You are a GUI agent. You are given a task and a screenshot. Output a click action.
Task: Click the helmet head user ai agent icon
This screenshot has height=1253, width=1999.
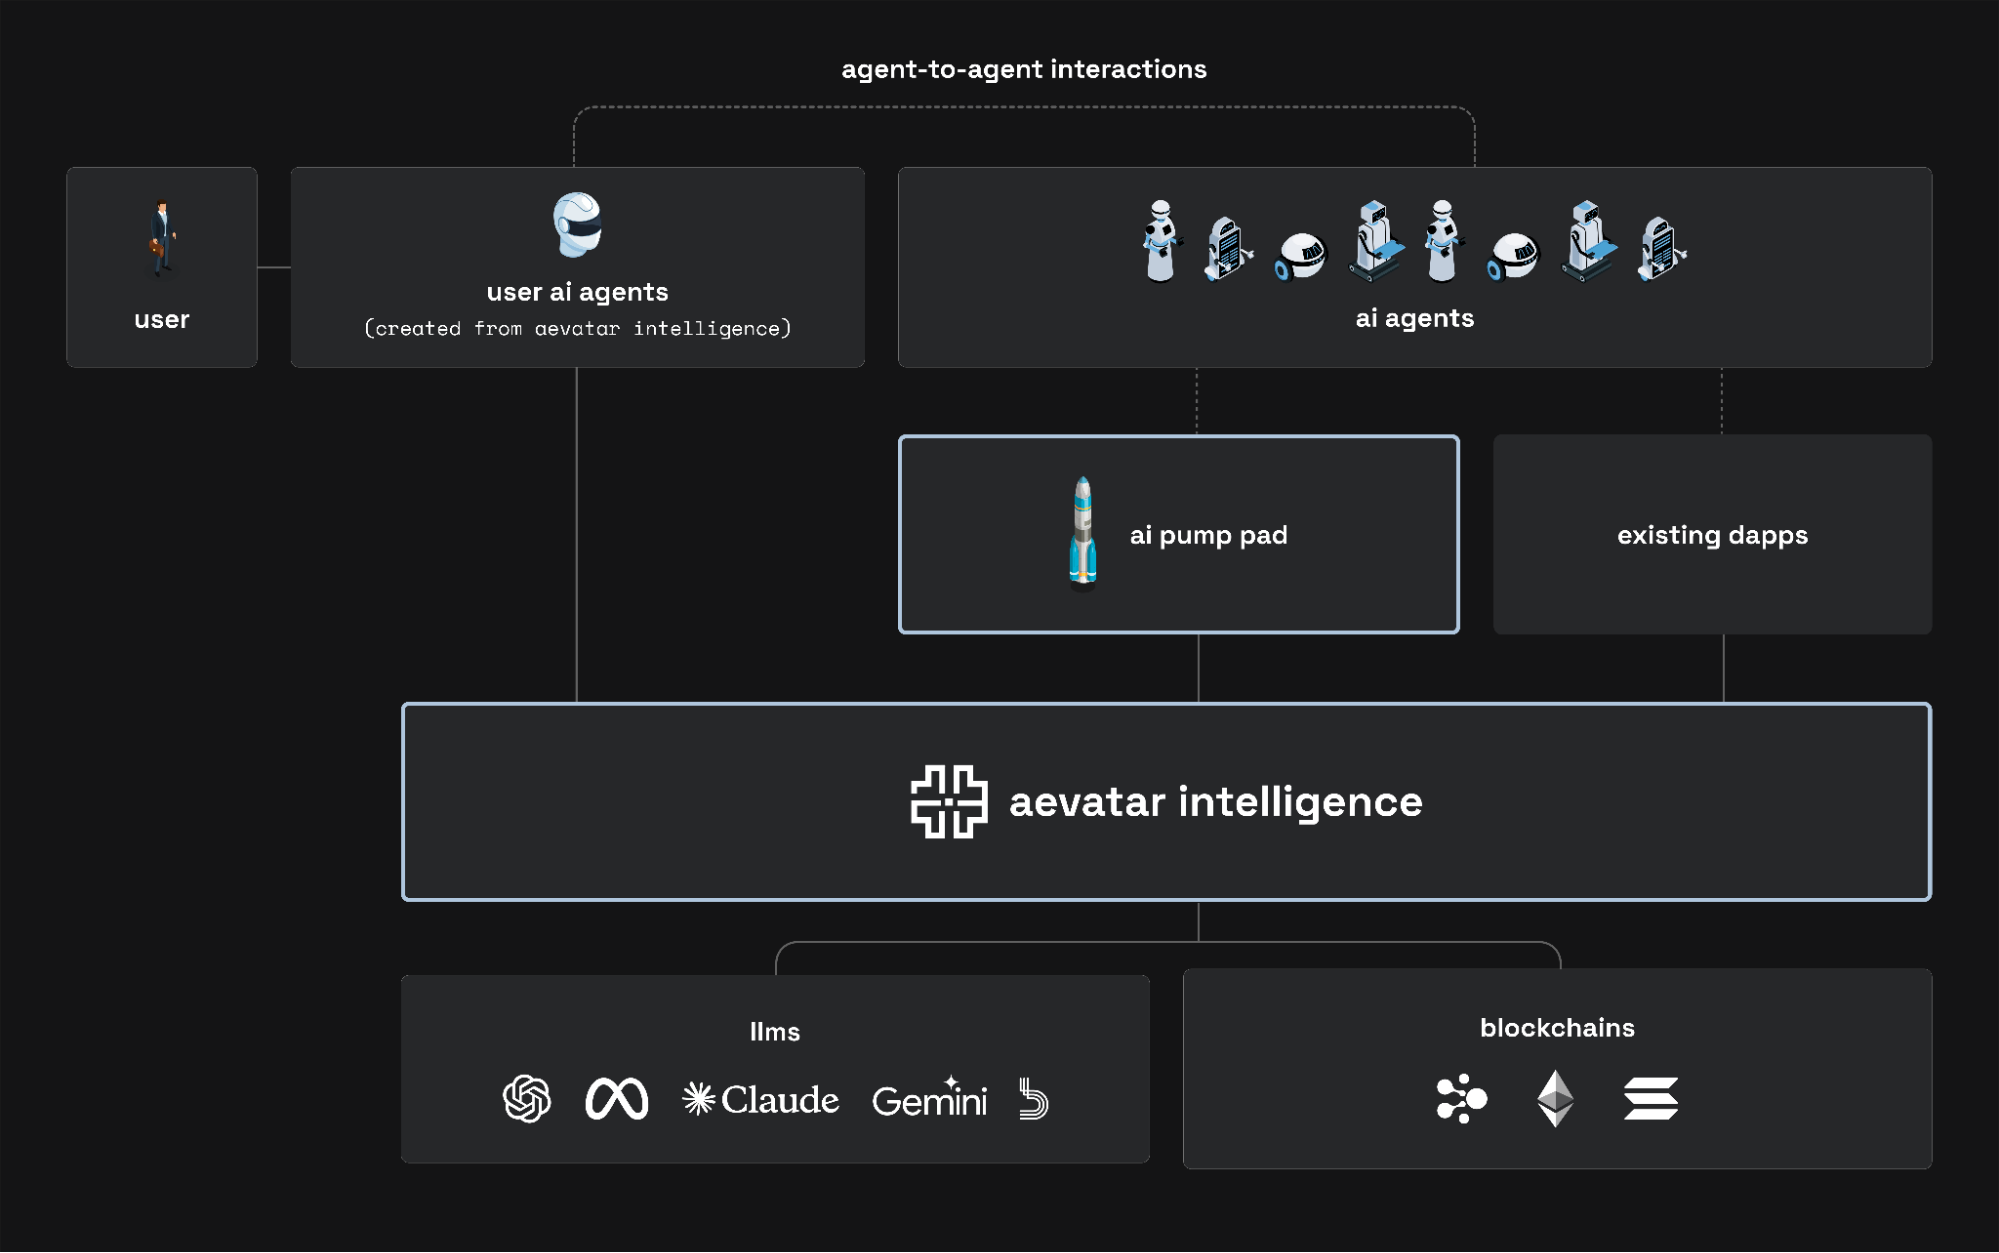click(578, 224)
